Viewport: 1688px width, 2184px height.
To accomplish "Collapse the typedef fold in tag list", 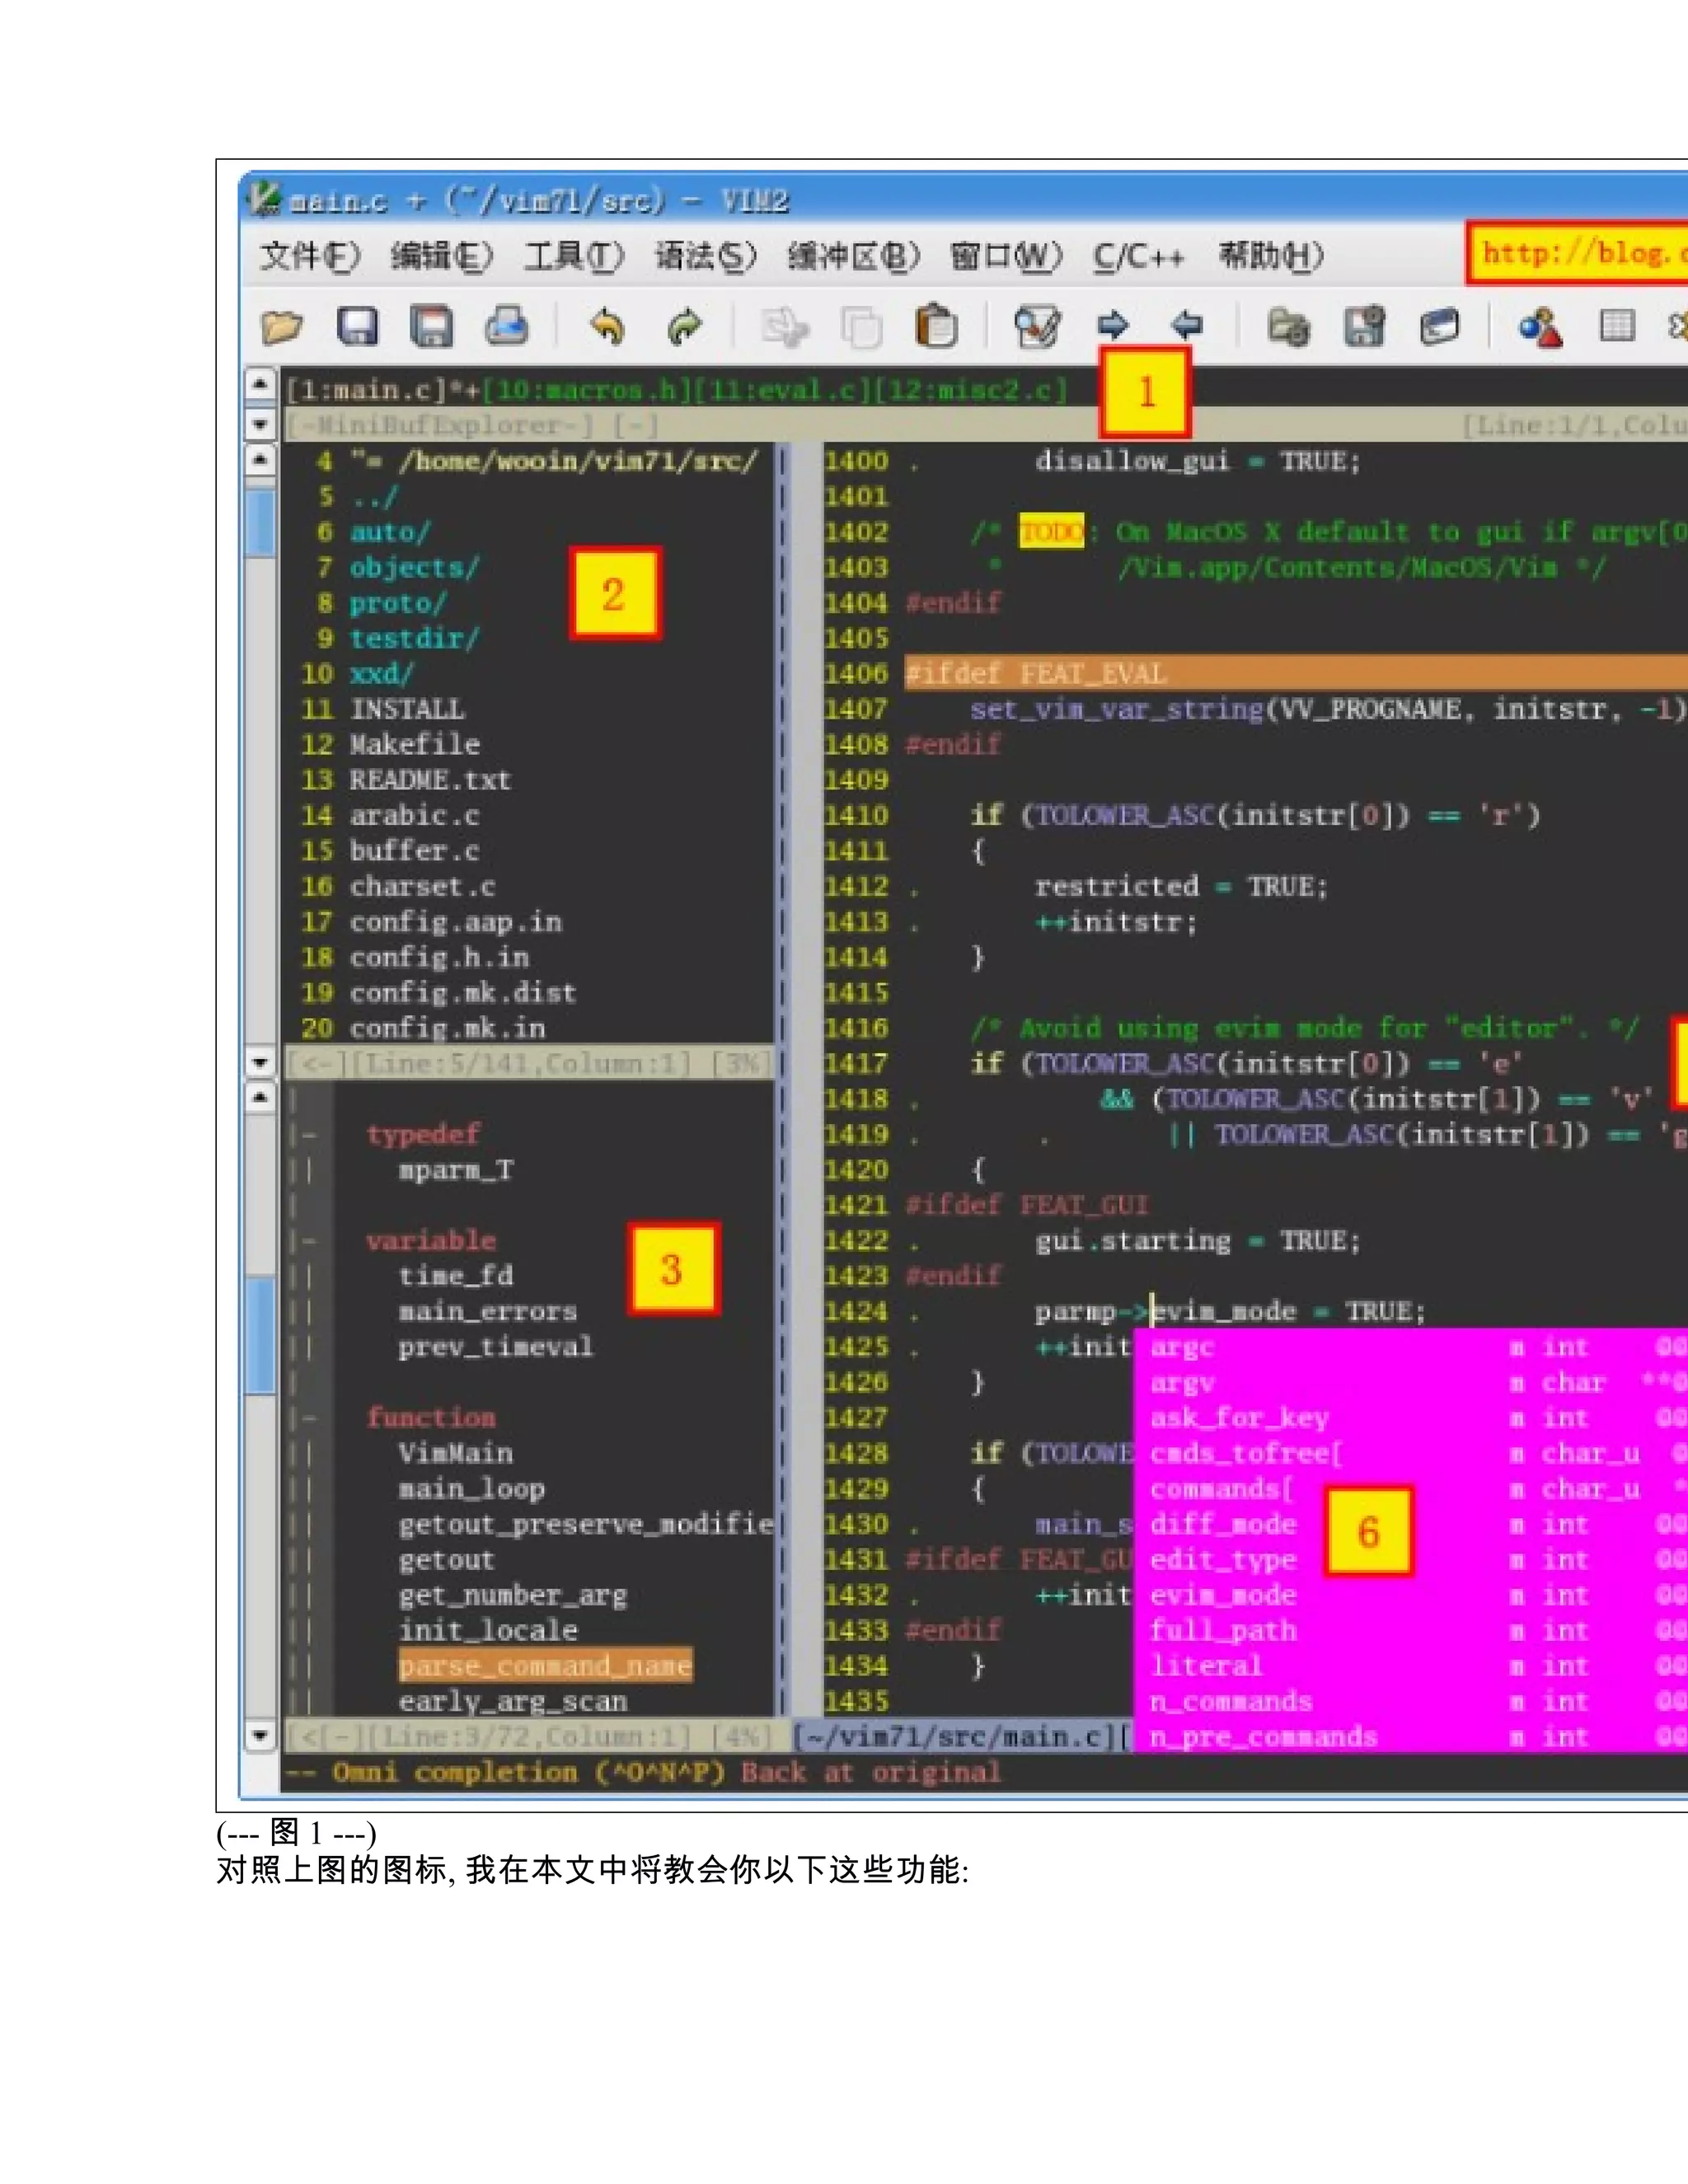I will click(309, 1135).
